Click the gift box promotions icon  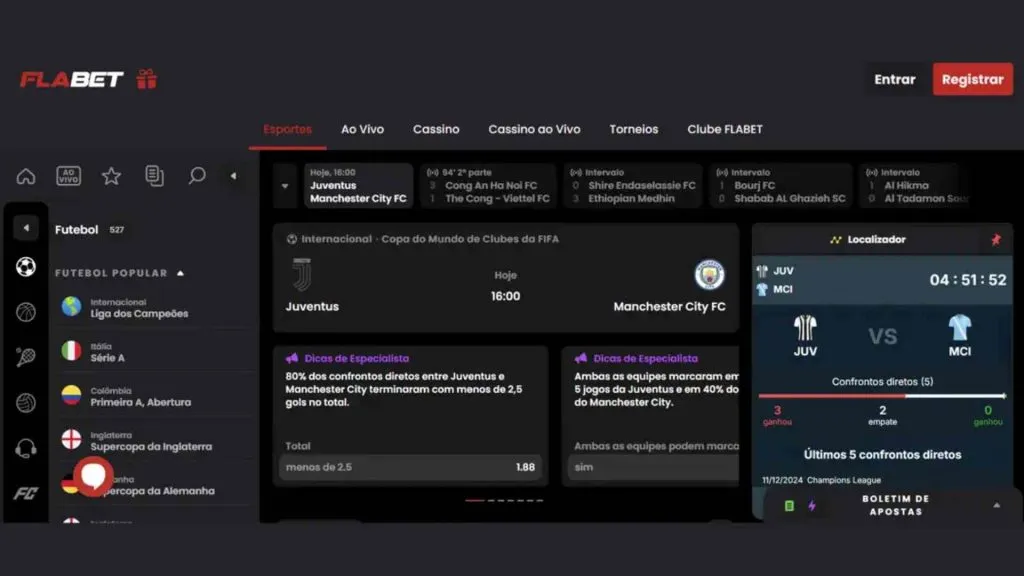147,79
